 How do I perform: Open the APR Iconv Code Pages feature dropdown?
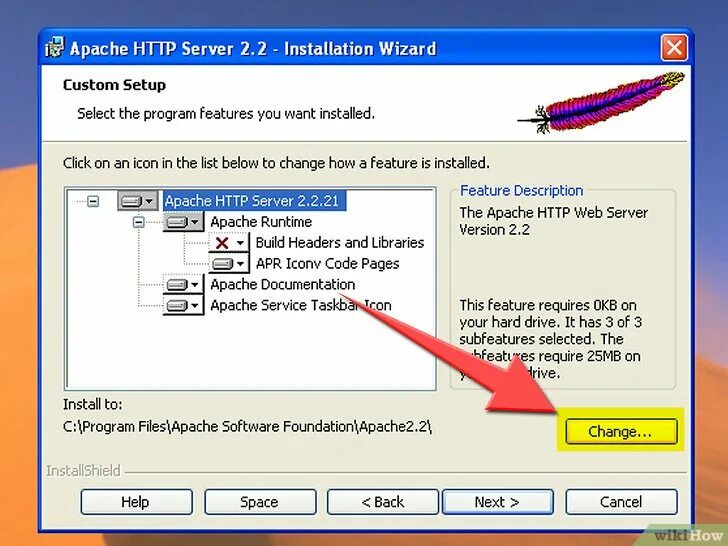point(229,263)
